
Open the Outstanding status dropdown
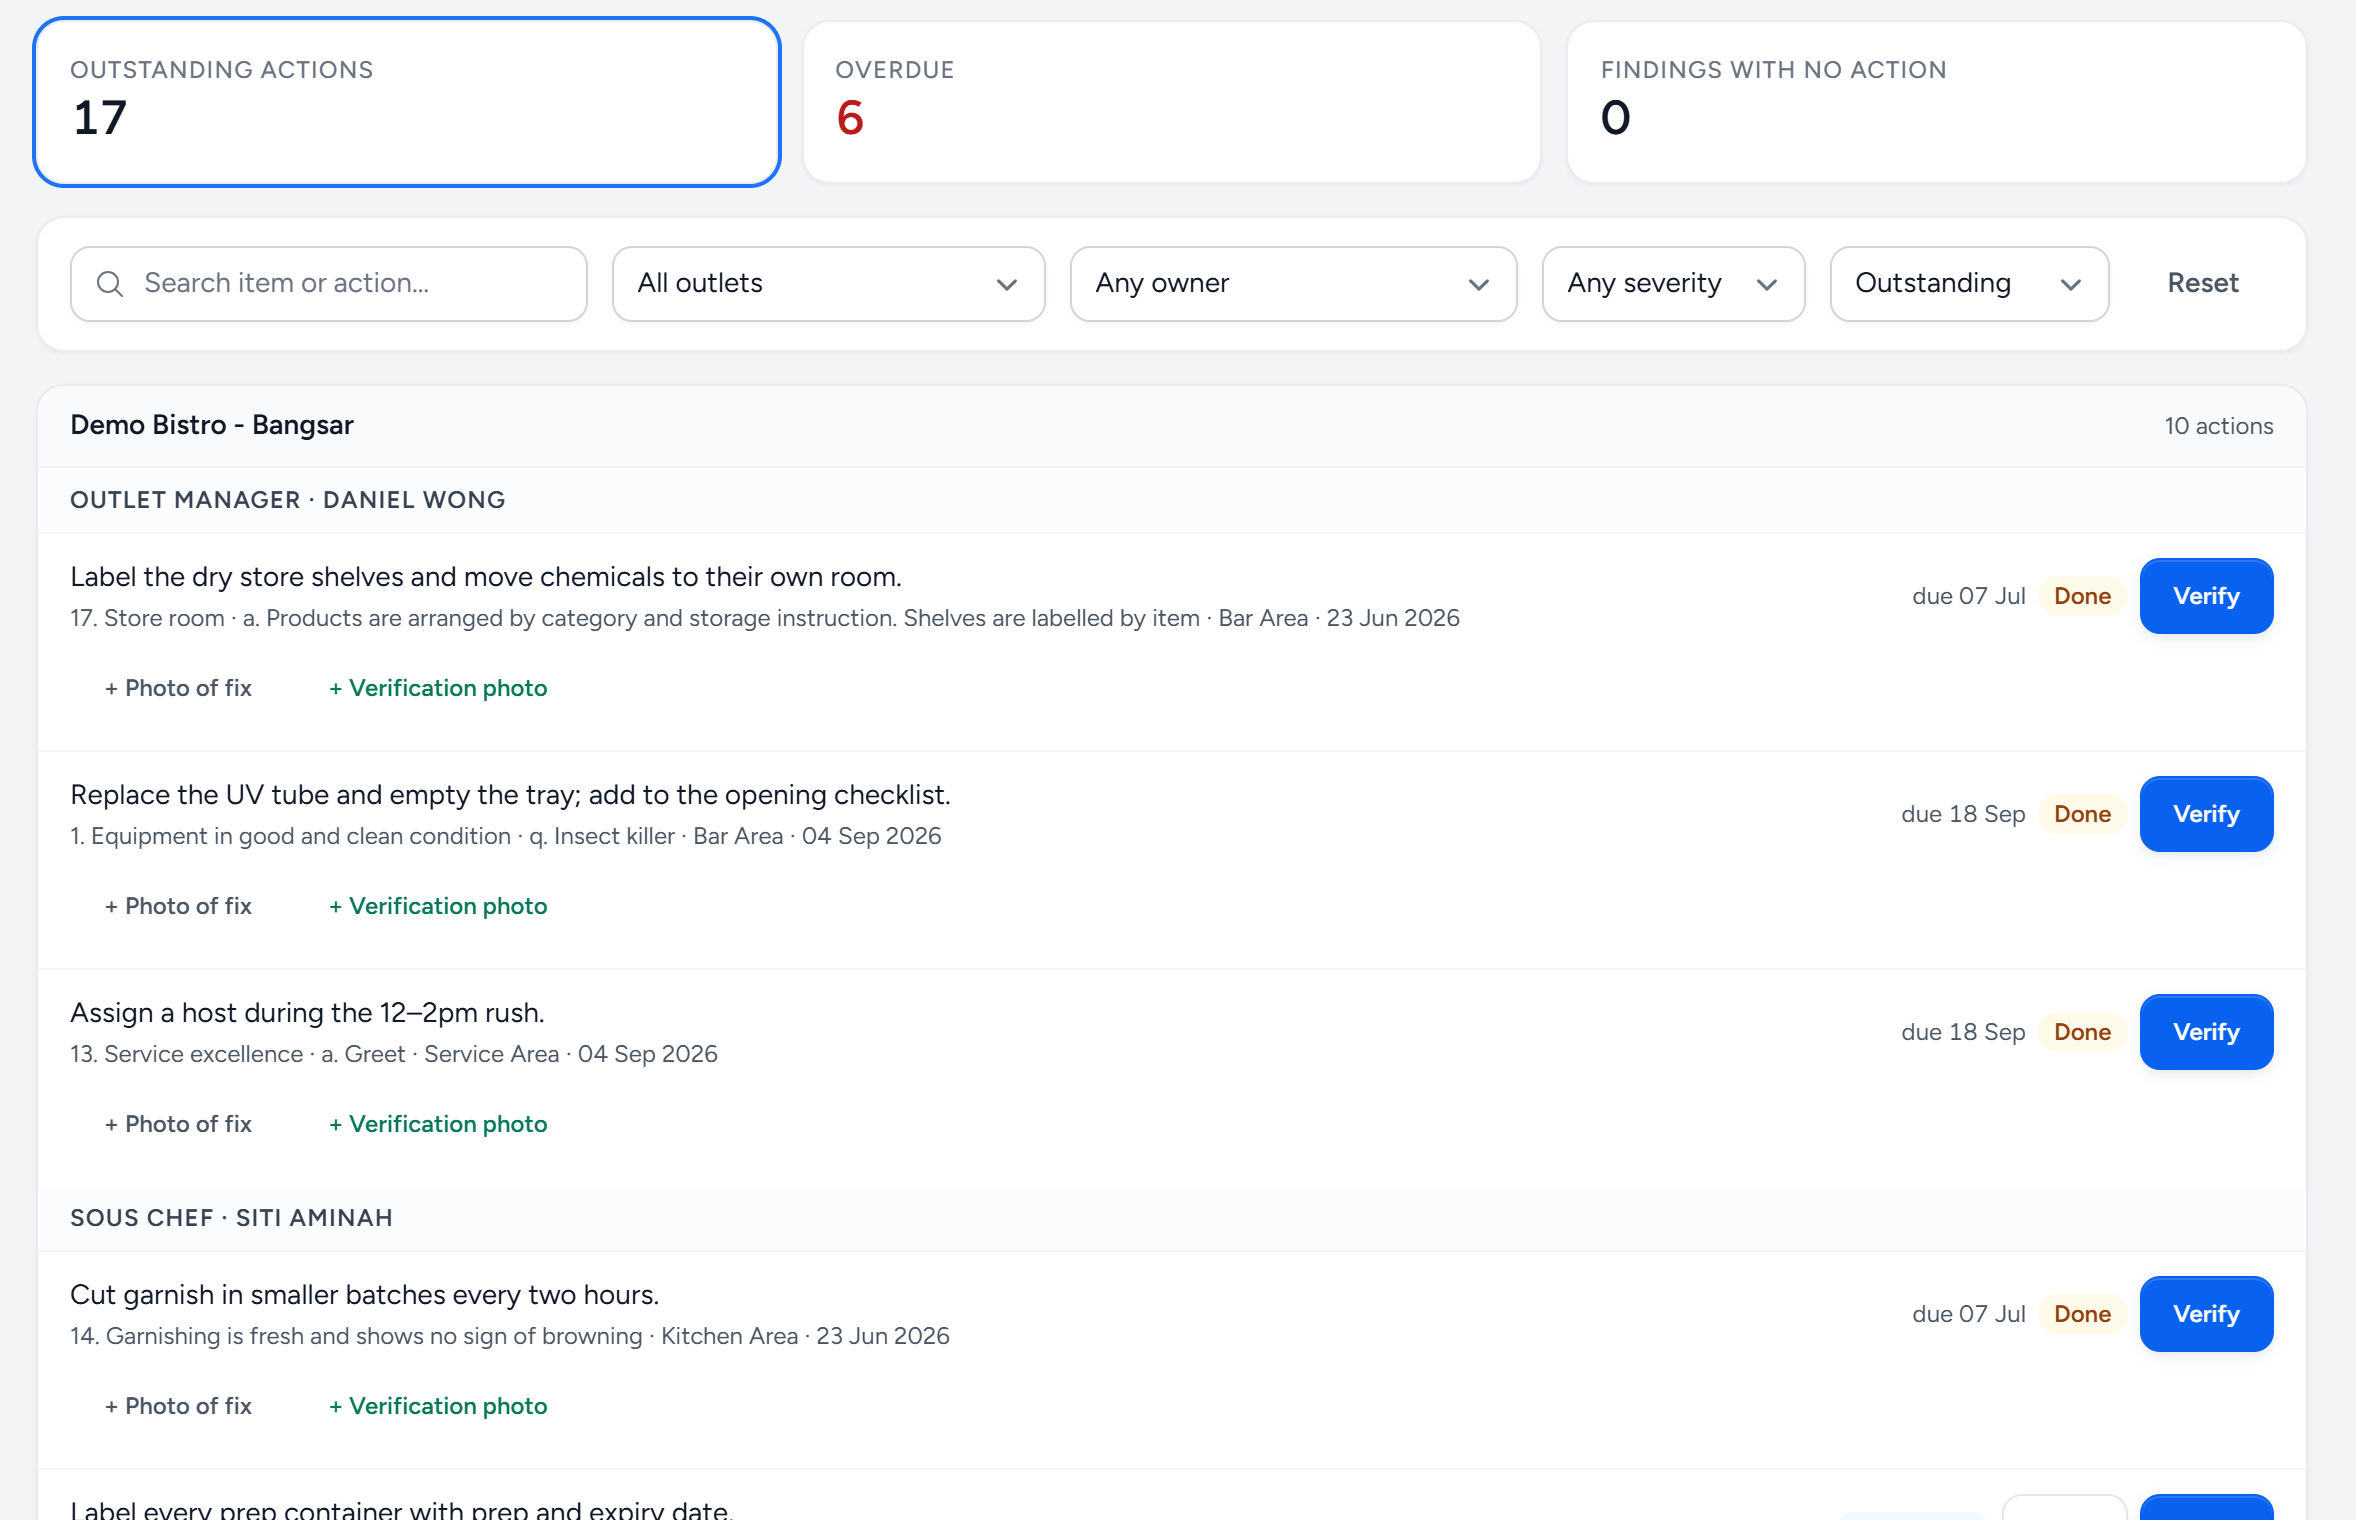[1969, 284]
